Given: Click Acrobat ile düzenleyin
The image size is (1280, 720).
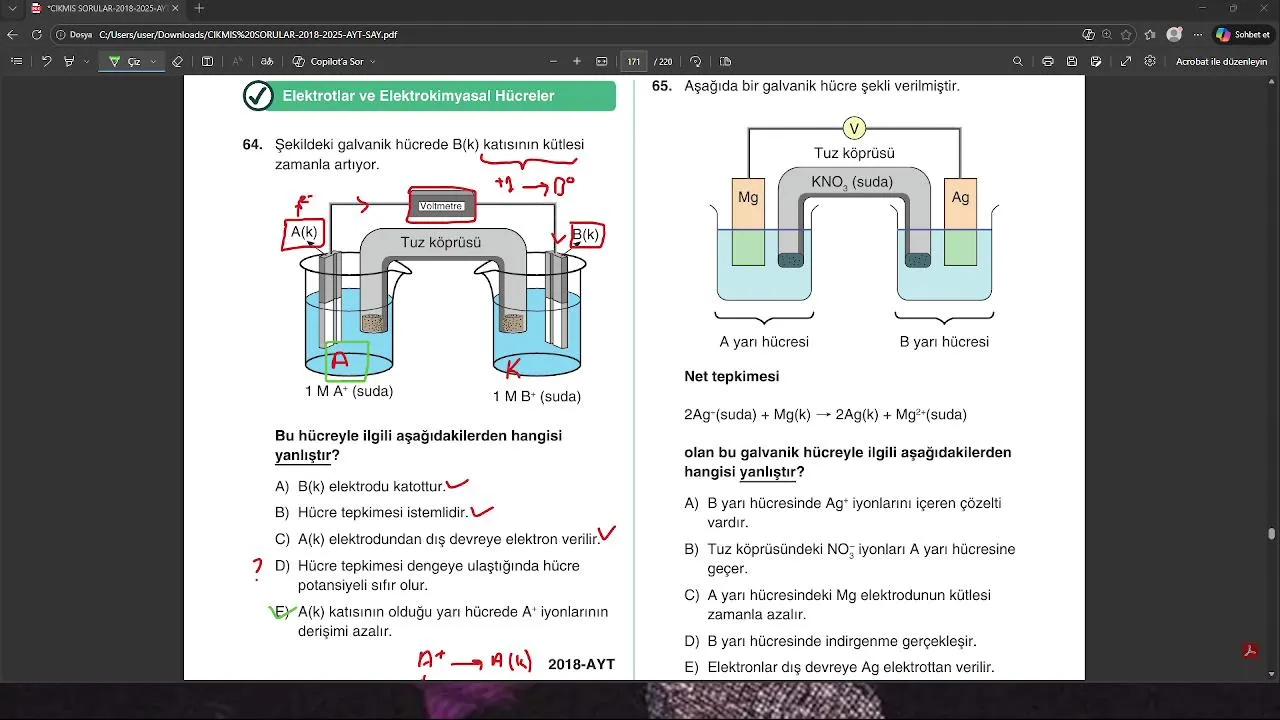Looking at the screenshot, I should [1221, 61].
